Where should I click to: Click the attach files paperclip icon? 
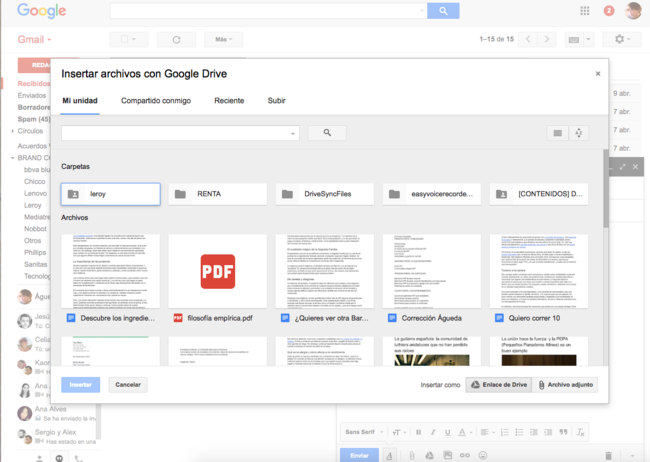pyautogui.click(x=412, y=455)
